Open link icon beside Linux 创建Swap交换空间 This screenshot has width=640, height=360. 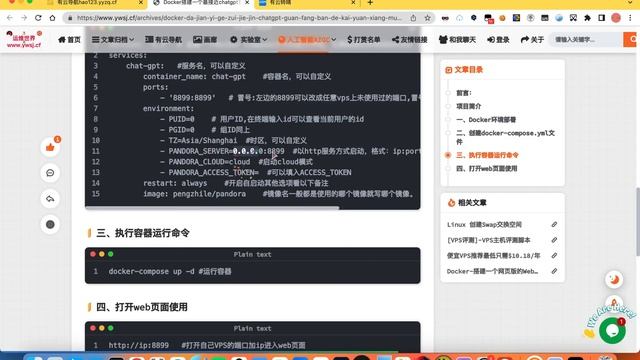pos(554,224)
